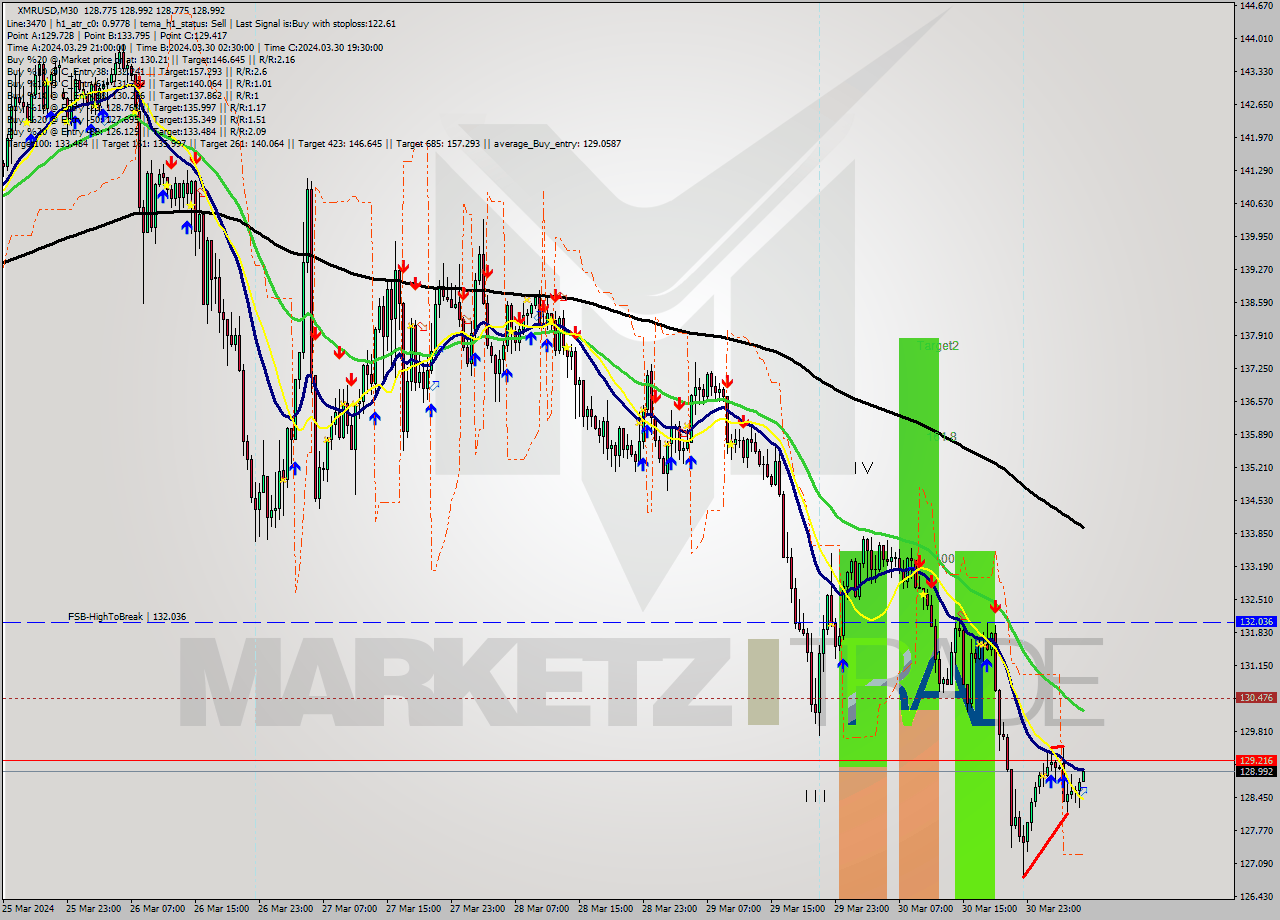The image size is (1280, 920).
Task: Click the 142.650 price axis label
Action: coord(1256,105)
